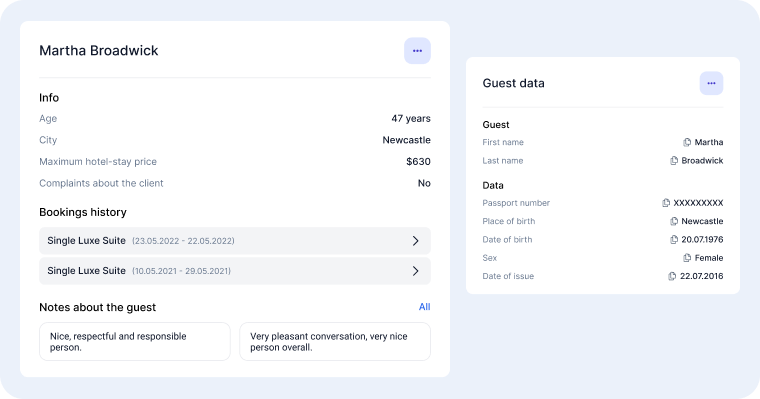
Task: Select the complaints value No
Action: (424, 183)
